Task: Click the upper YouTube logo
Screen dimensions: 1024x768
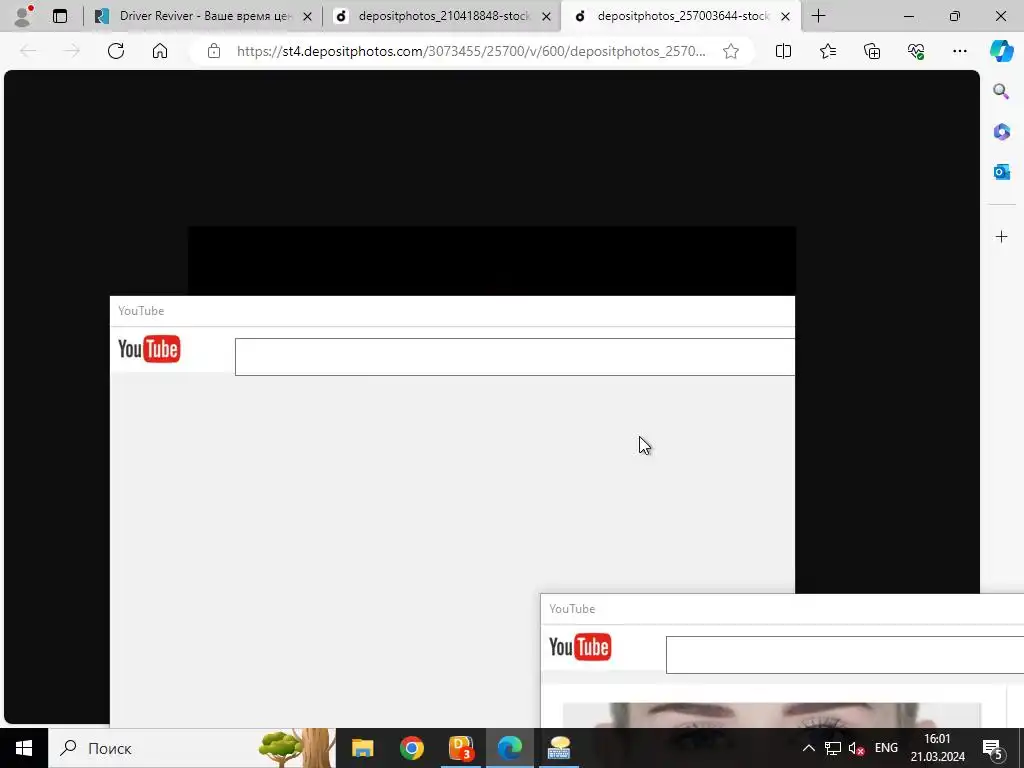Action: coord(149,349)
